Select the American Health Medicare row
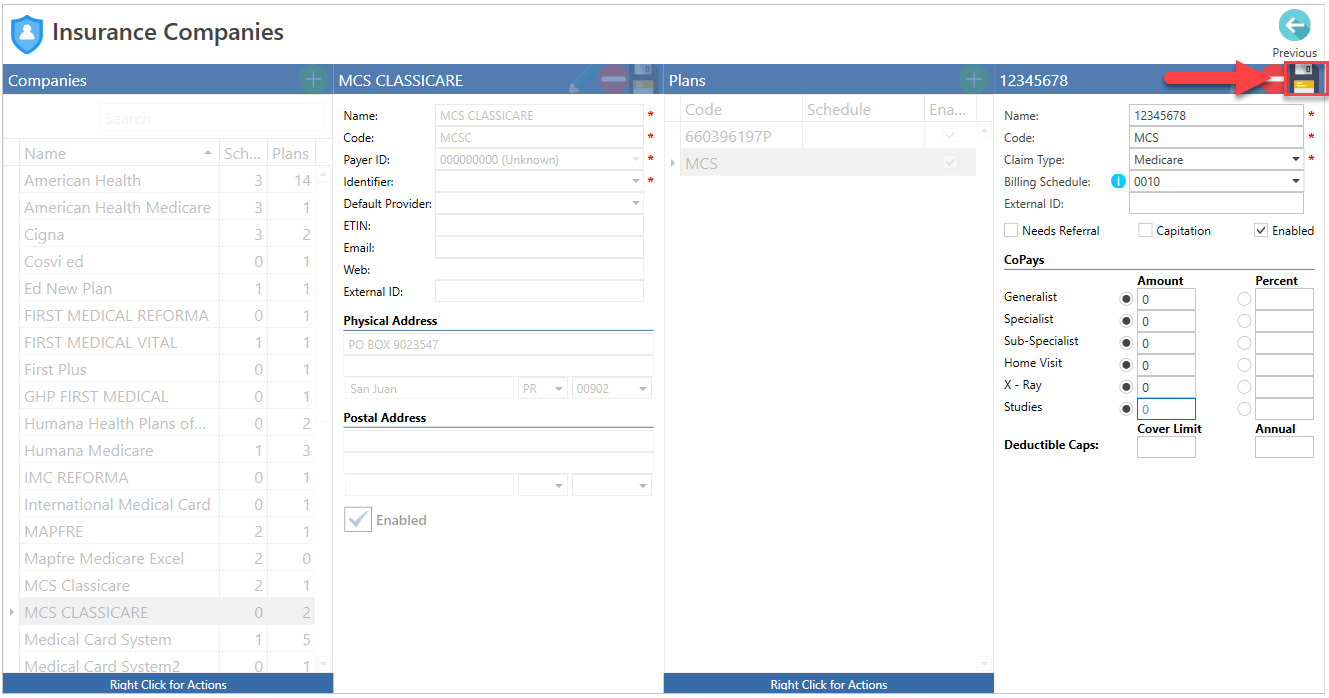This screenshot has width=1329, height=698. [167, 208]
